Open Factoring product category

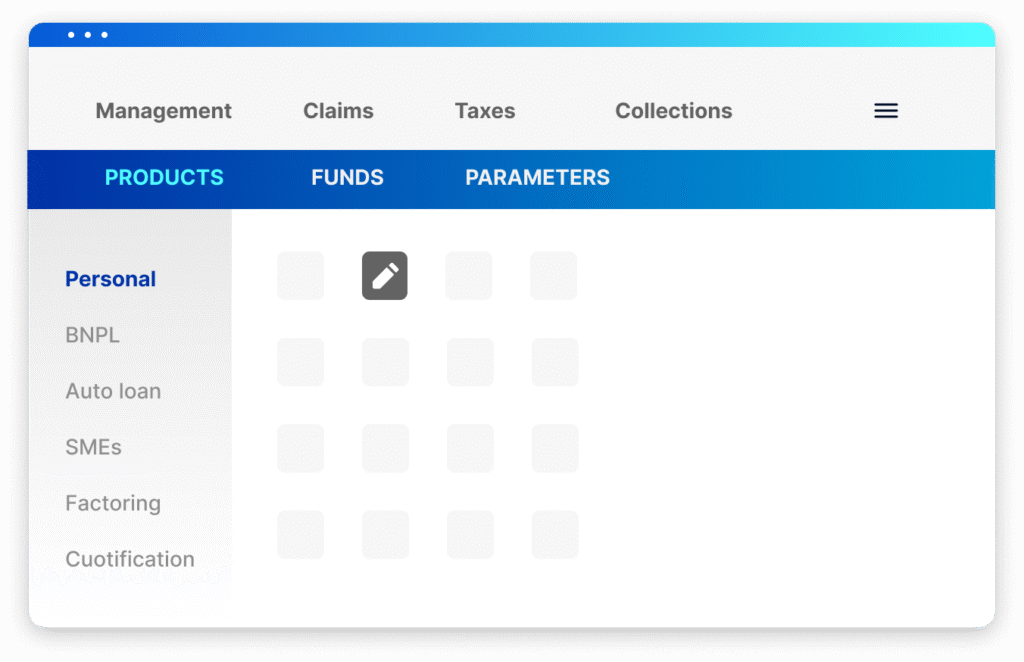pos(113,503)
